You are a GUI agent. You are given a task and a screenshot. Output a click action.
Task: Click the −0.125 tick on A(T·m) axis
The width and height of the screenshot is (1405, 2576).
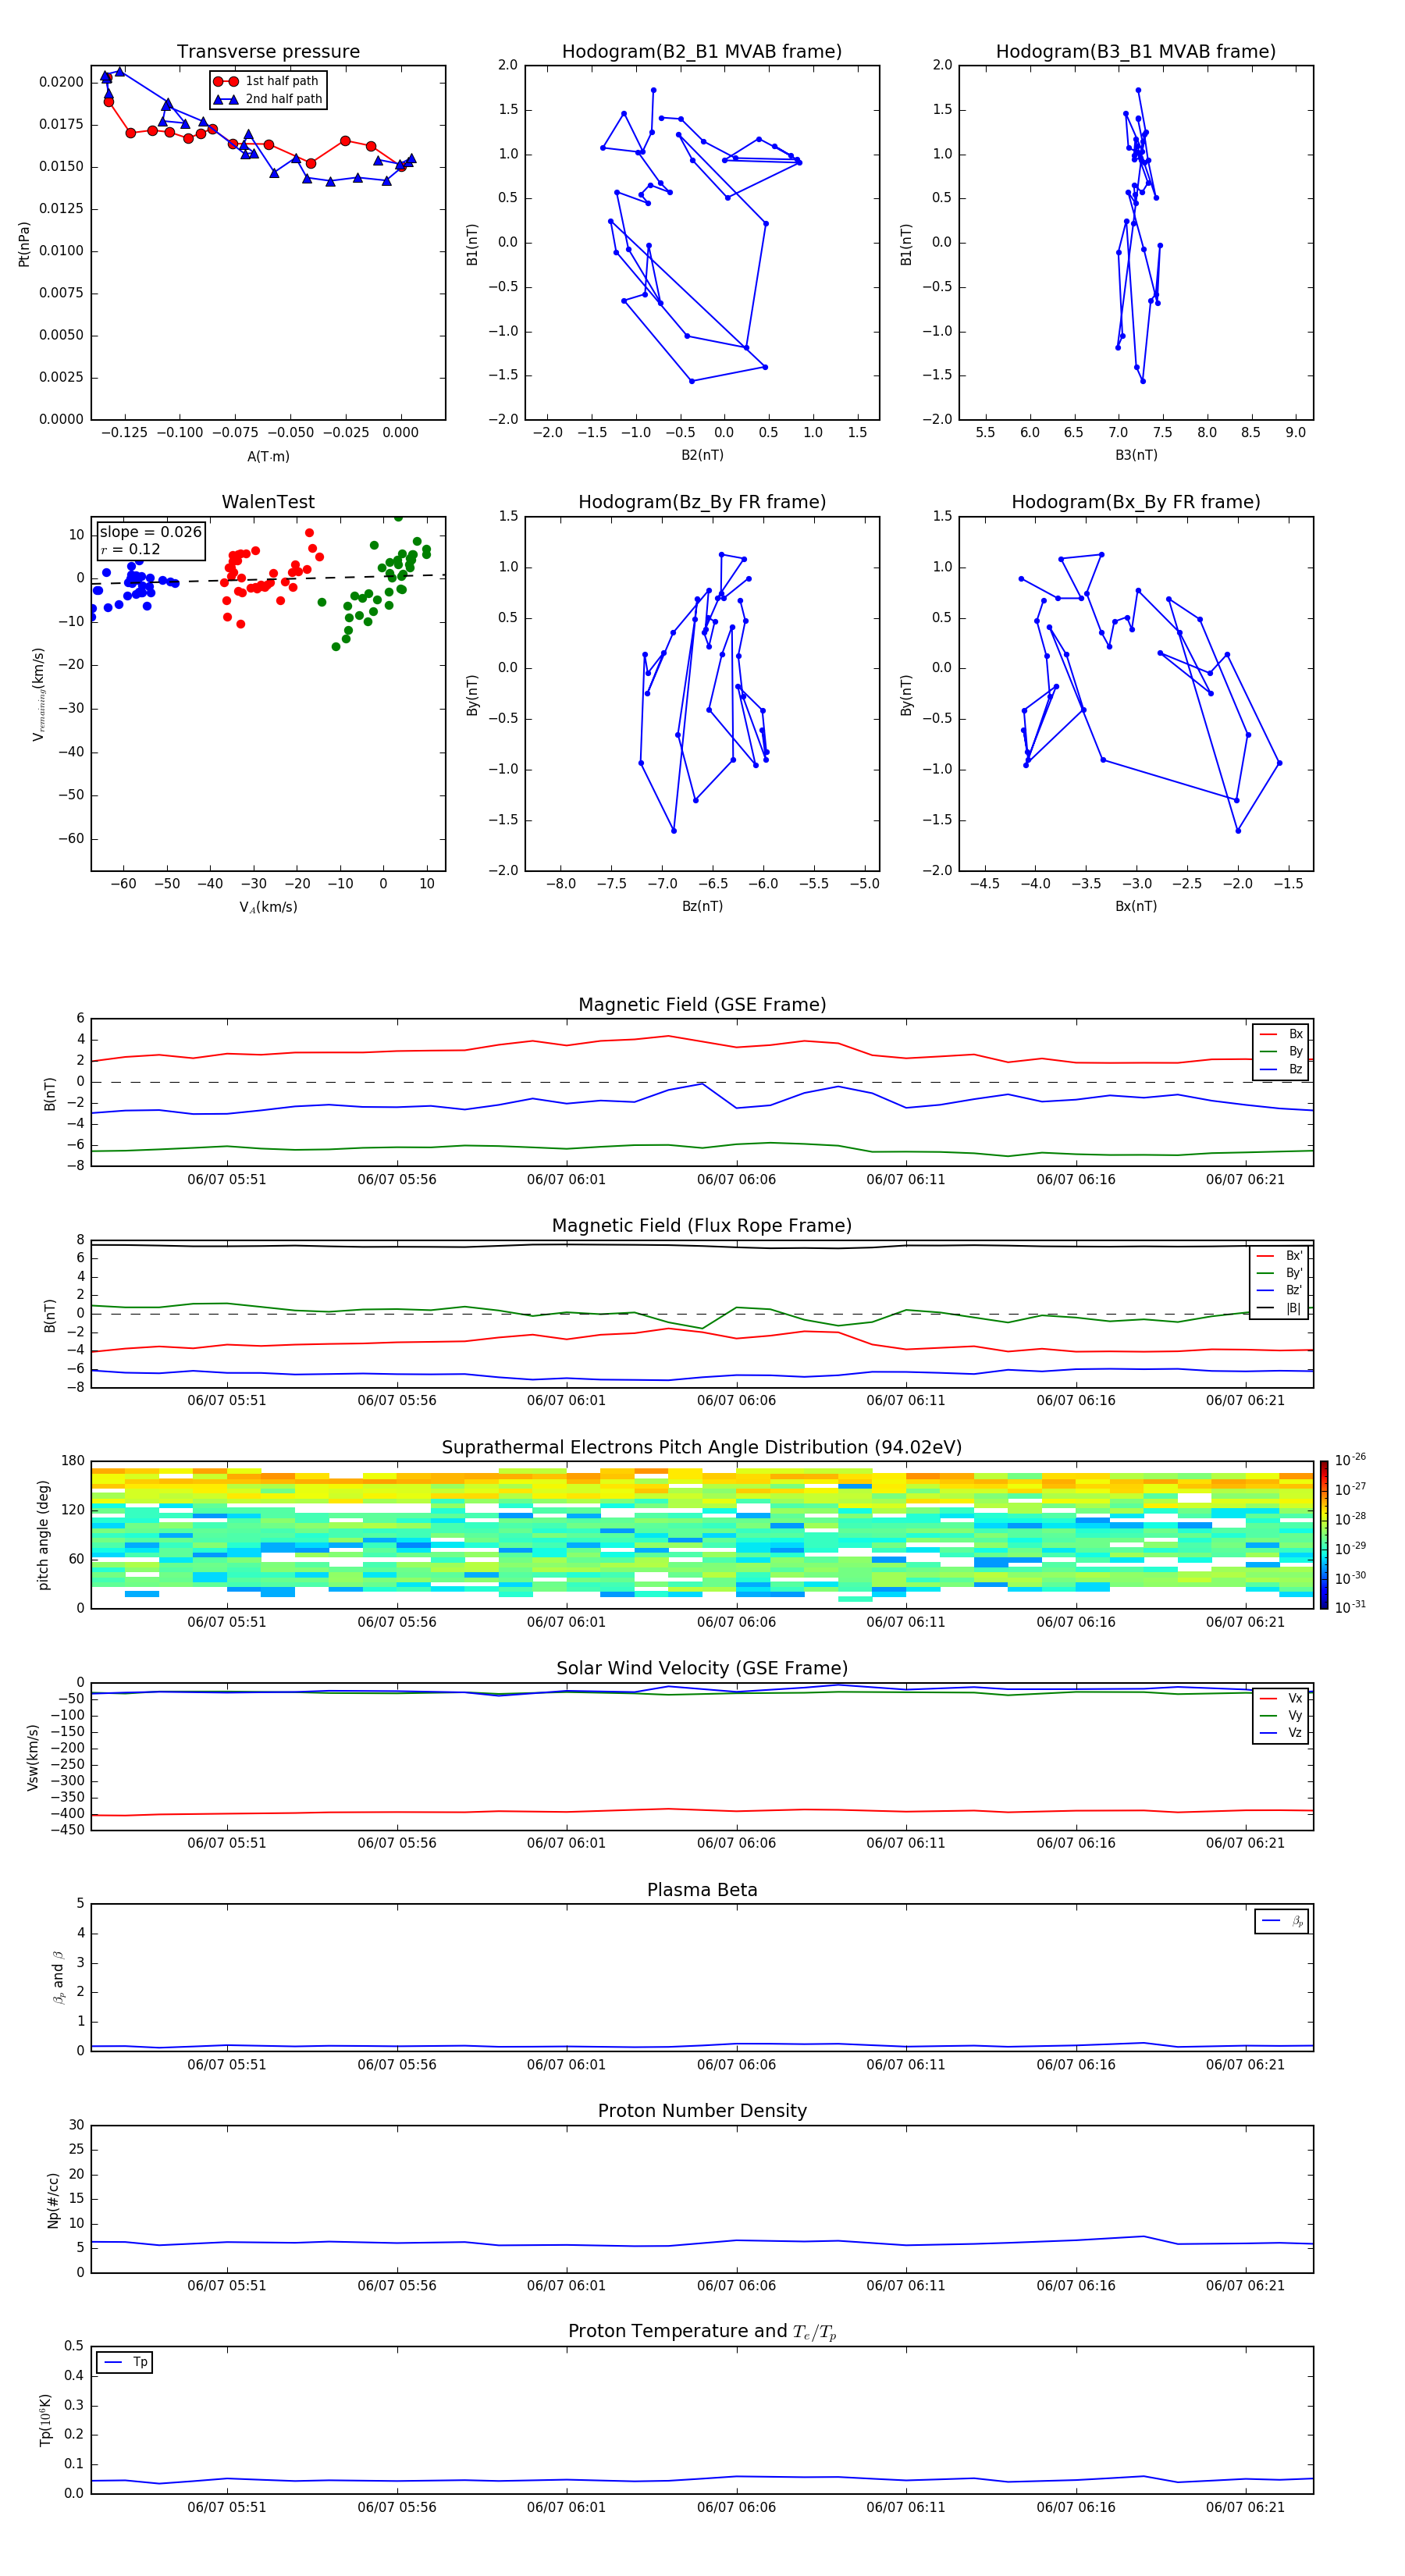[x=126, y=433]
